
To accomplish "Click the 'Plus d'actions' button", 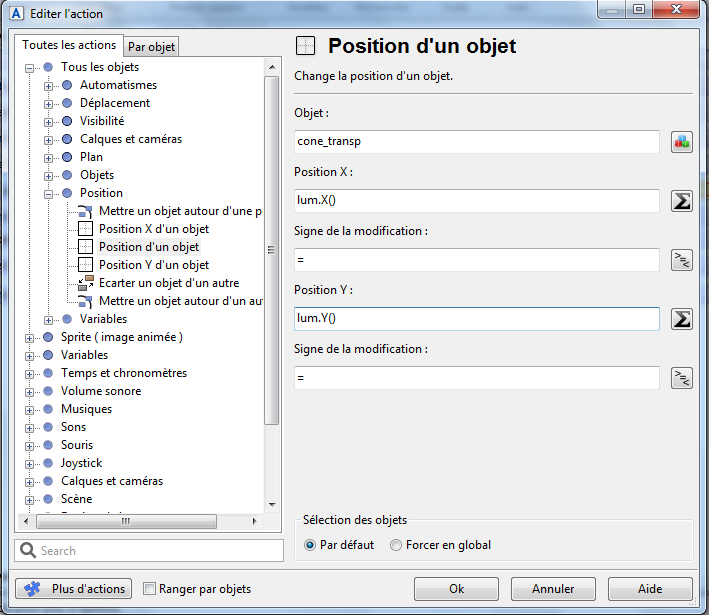I will pos(74,589).
